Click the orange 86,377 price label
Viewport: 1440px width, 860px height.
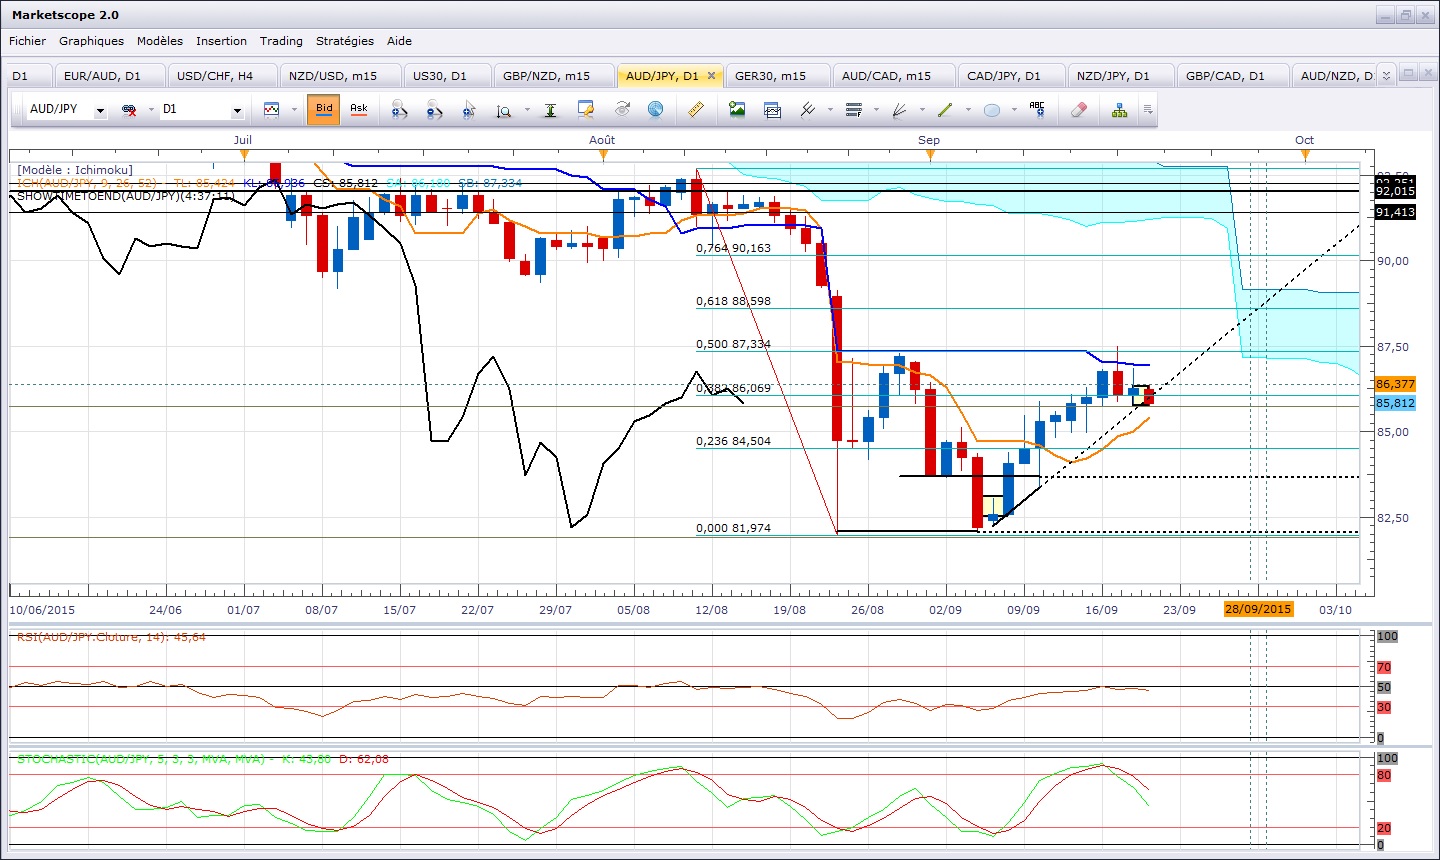(1395, 384)
